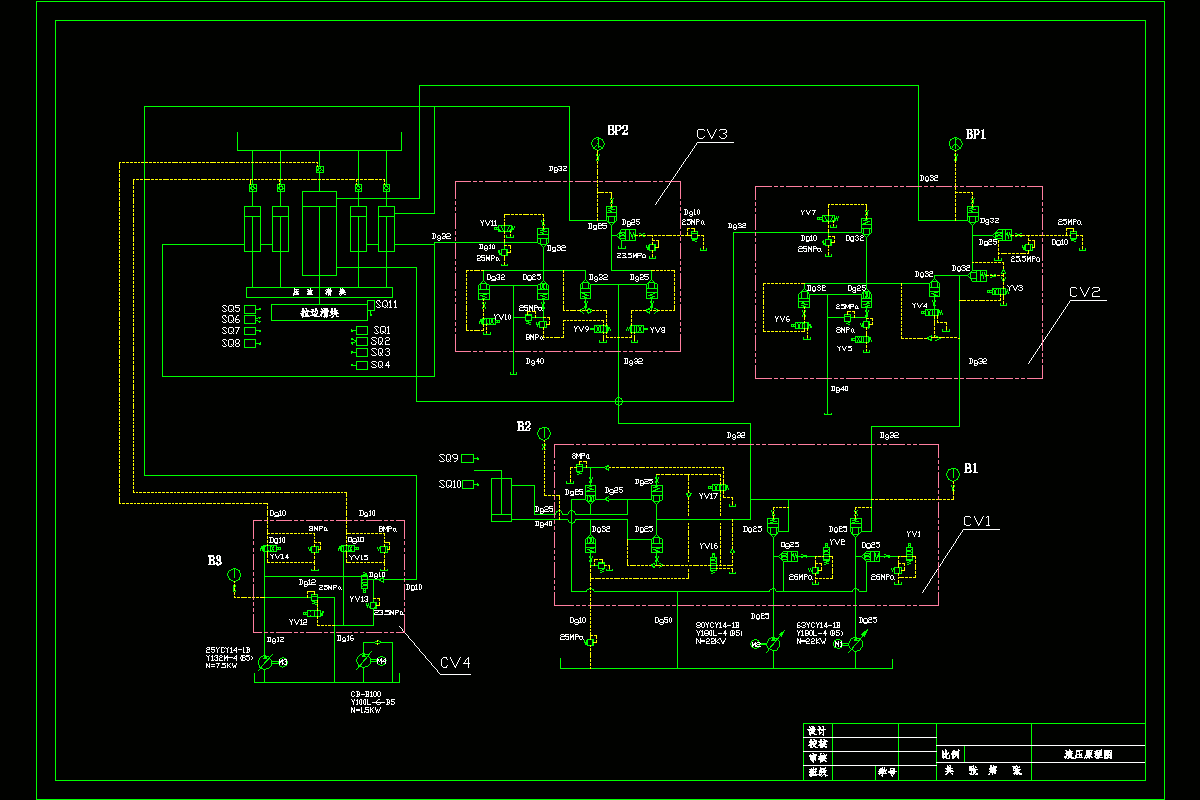
Task: Click the 液压原理图 title block text
Action: pos(1087,755)
